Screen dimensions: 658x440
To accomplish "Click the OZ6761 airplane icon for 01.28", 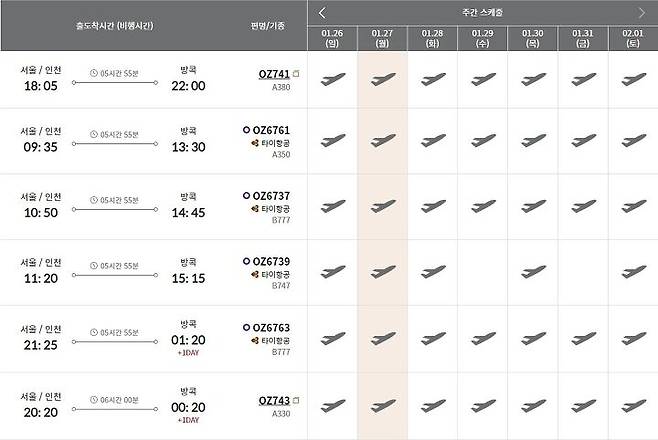I will click(432, 141).
